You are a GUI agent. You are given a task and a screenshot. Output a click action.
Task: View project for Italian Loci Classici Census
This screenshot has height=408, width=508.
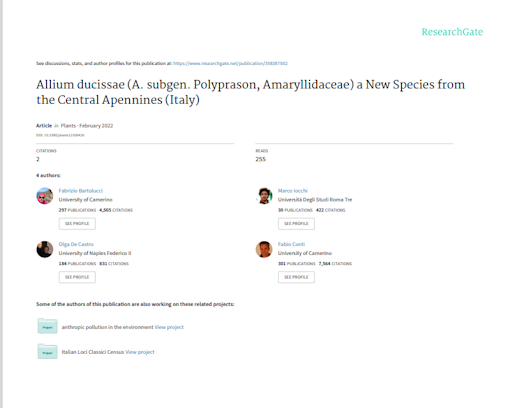(x=140, y=352)
